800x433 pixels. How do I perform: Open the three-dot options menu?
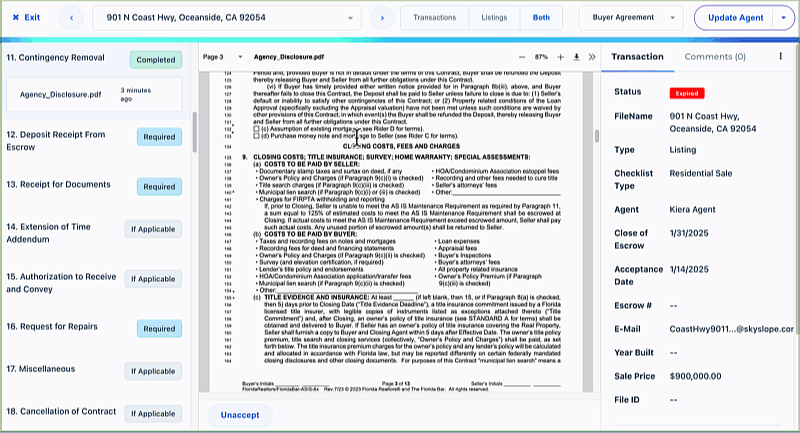coord(781,56)
